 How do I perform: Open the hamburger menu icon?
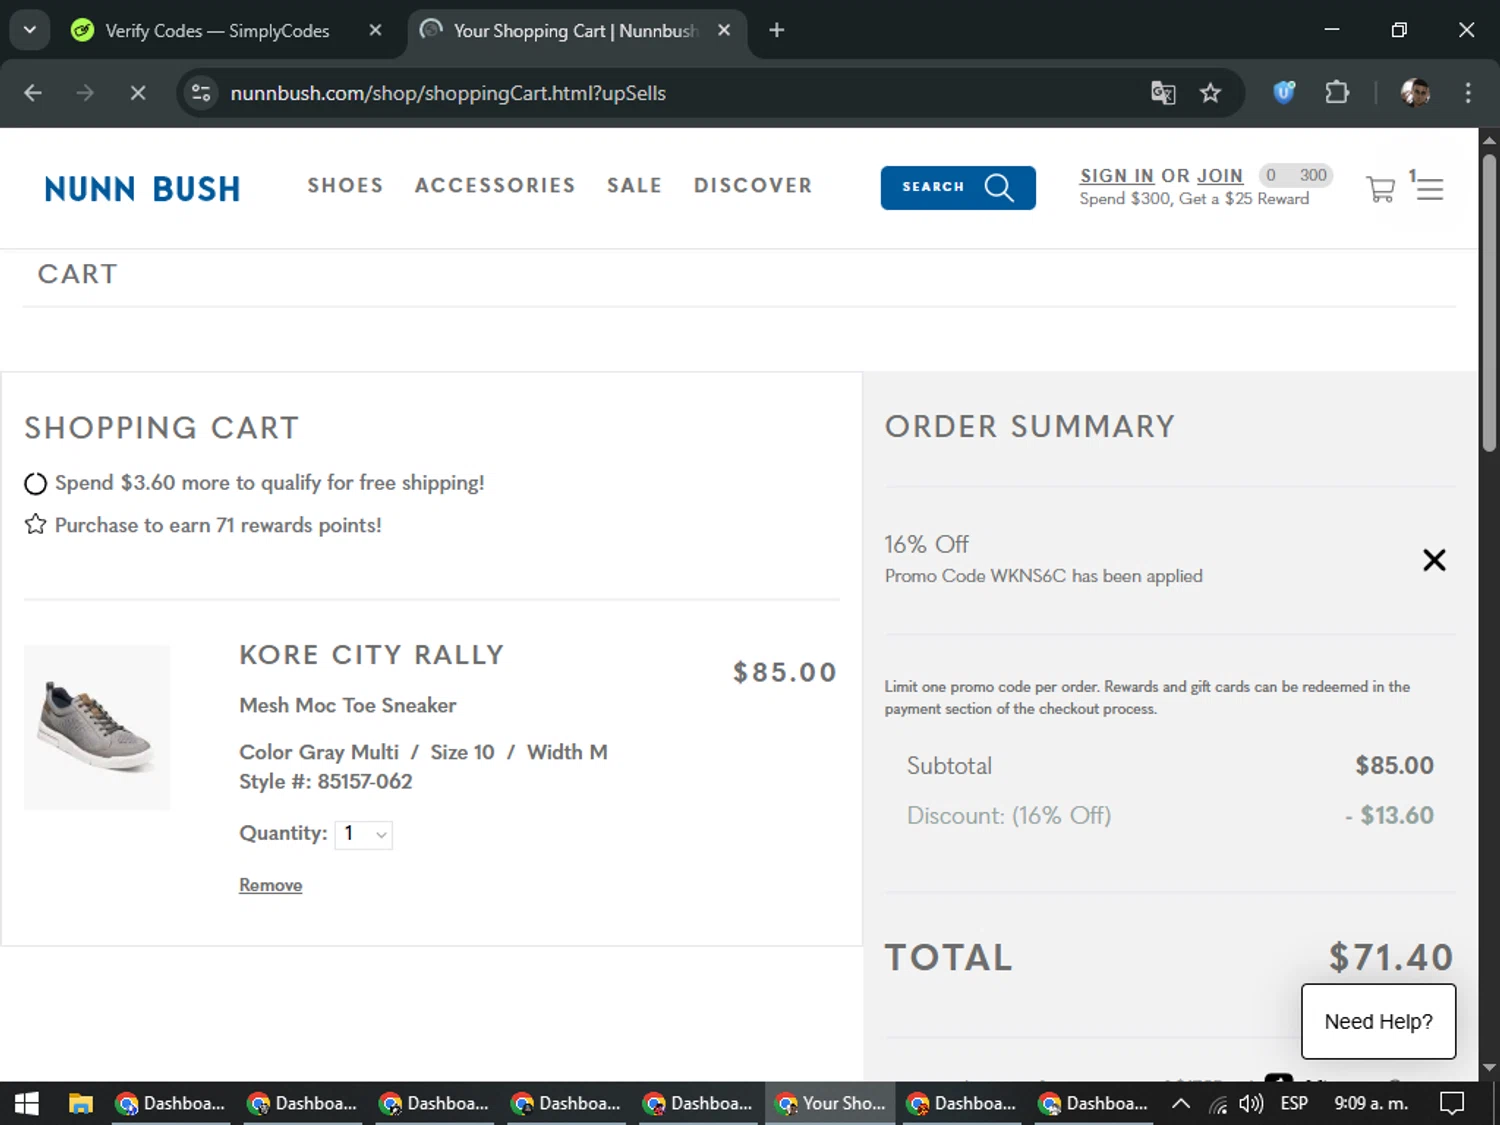coord(1430,189)
